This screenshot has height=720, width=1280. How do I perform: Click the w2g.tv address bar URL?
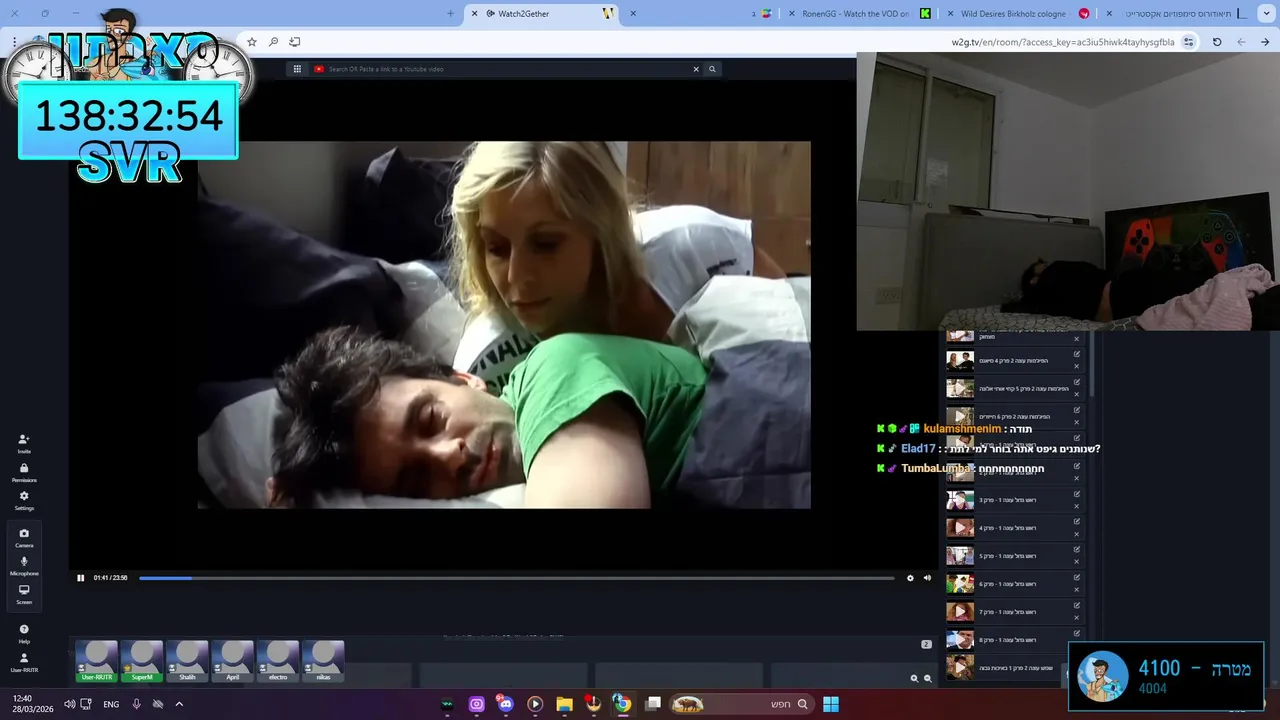pyautogui.click(x=1063, y=42)
